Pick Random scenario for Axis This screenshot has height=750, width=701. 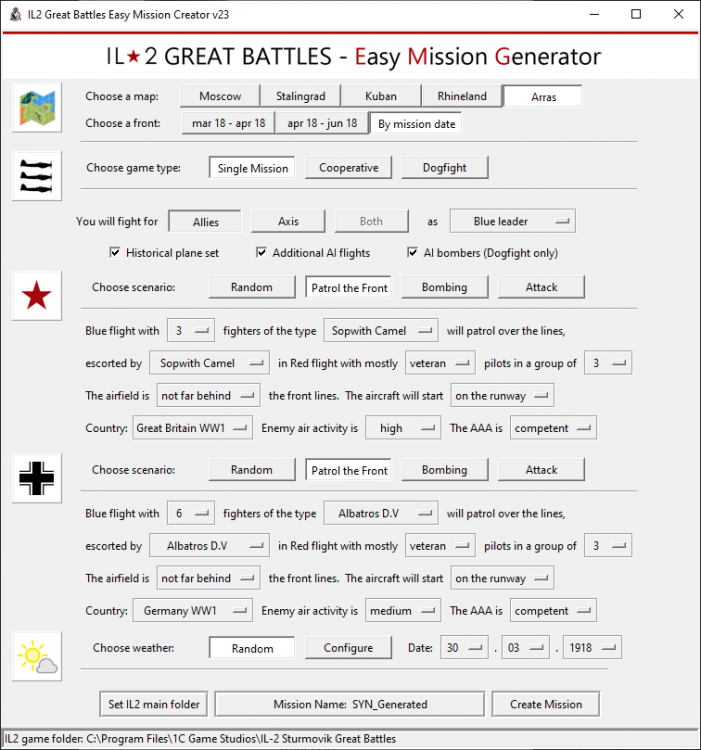coord(252,470)
